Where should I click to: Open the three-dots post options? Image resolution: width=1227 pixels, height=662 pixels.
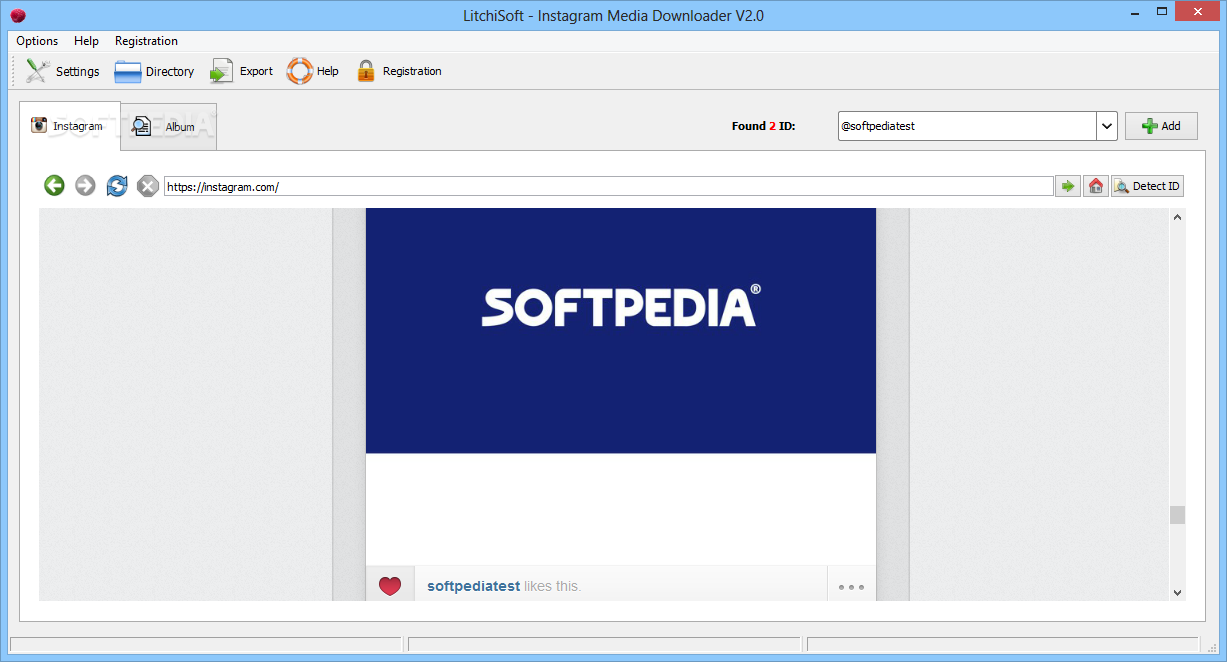pos(851,587)
